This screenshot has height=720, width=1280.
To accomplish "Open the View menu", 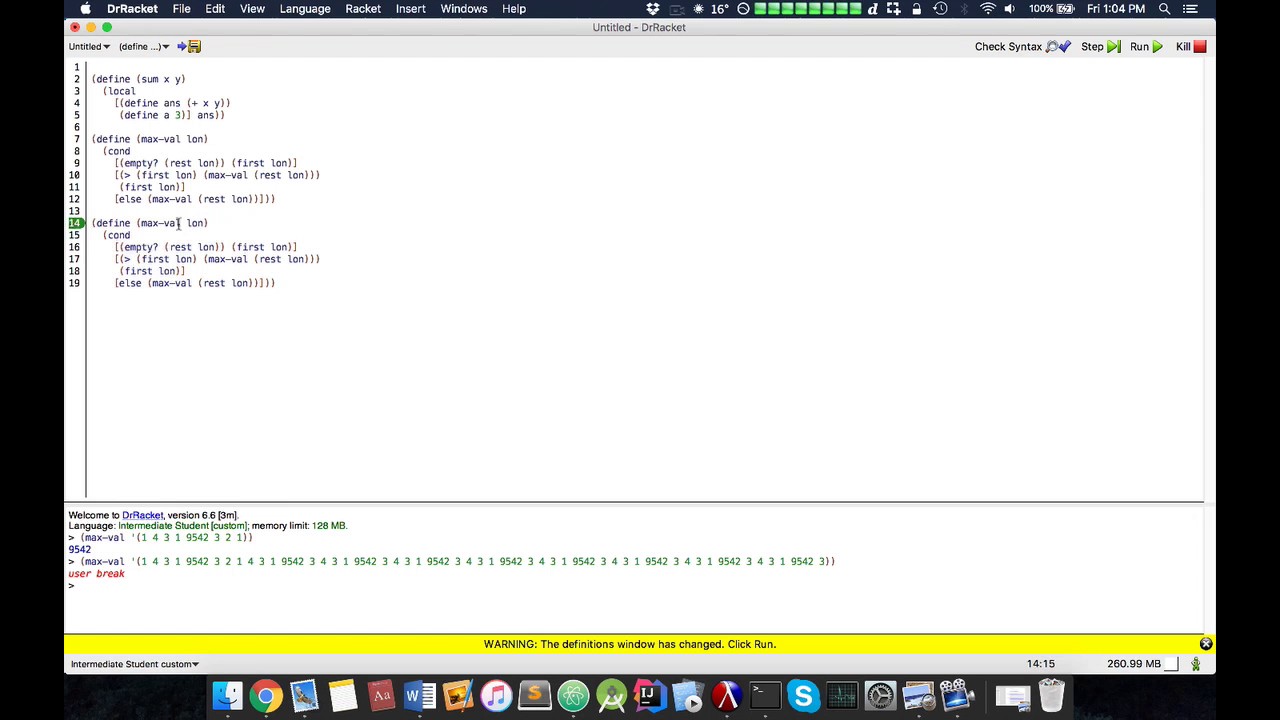I will 252,9.
